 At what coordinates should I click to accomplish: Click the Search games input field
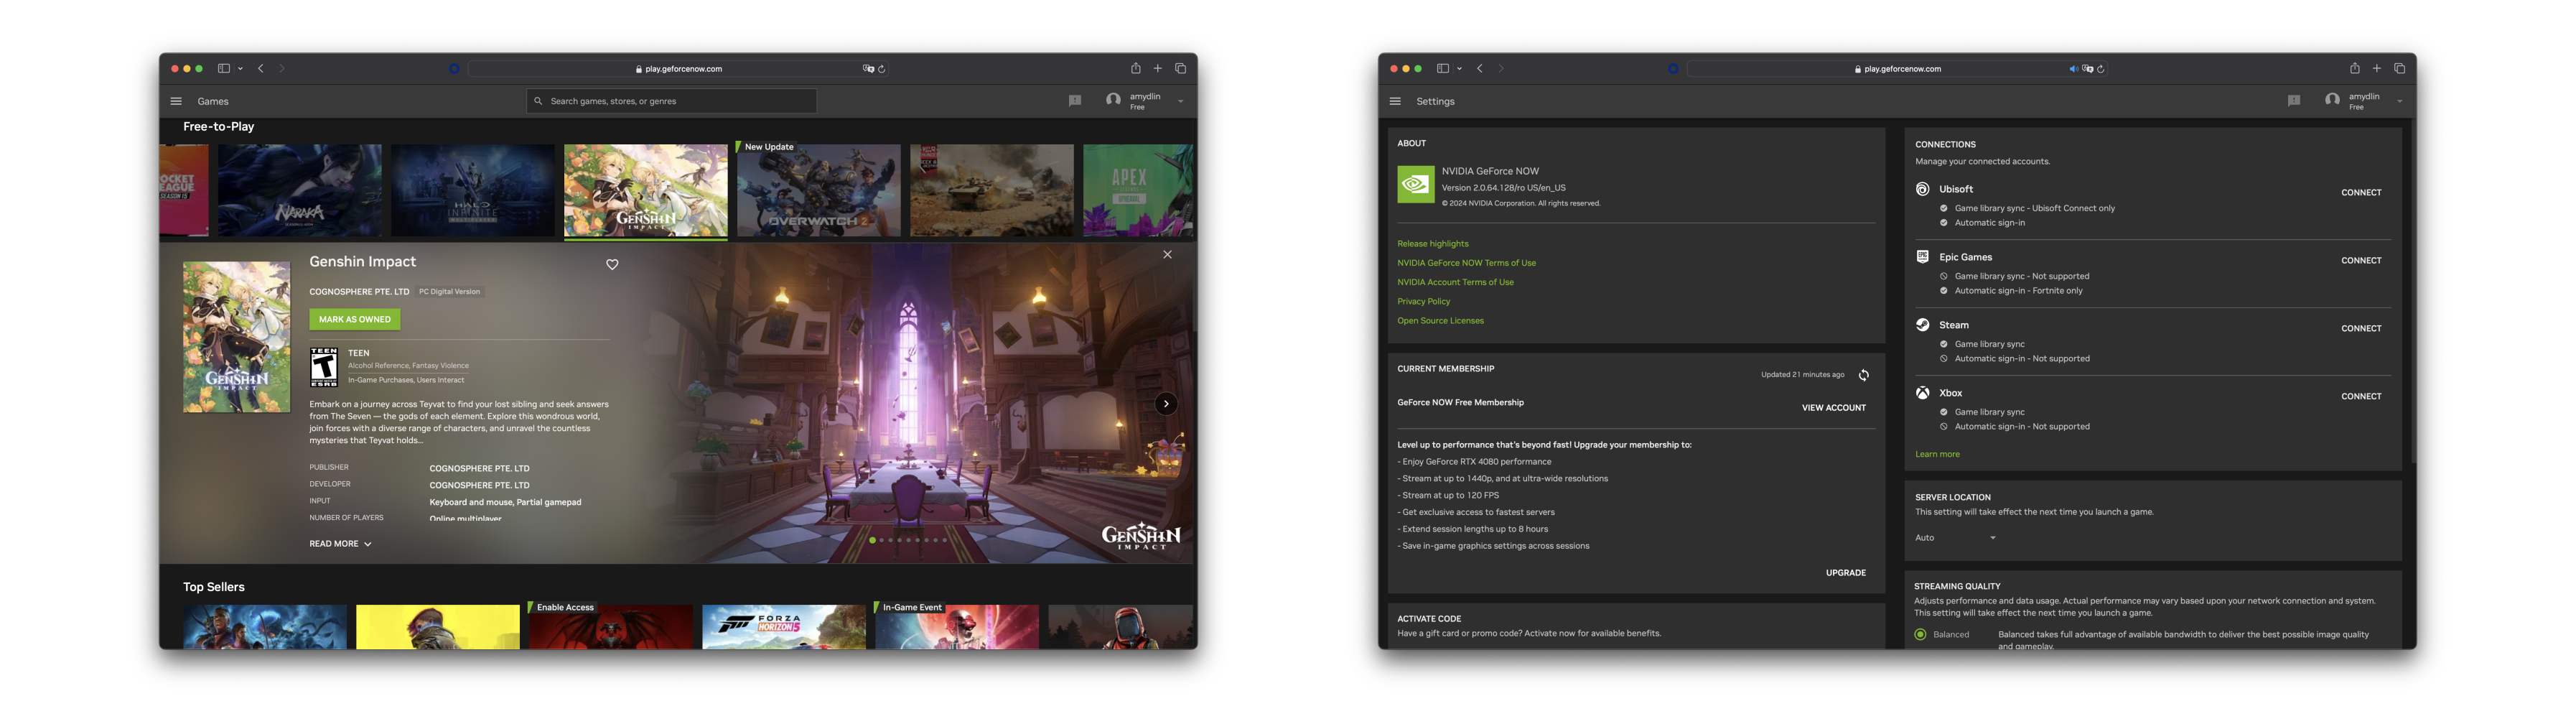[x=672, y=101]
